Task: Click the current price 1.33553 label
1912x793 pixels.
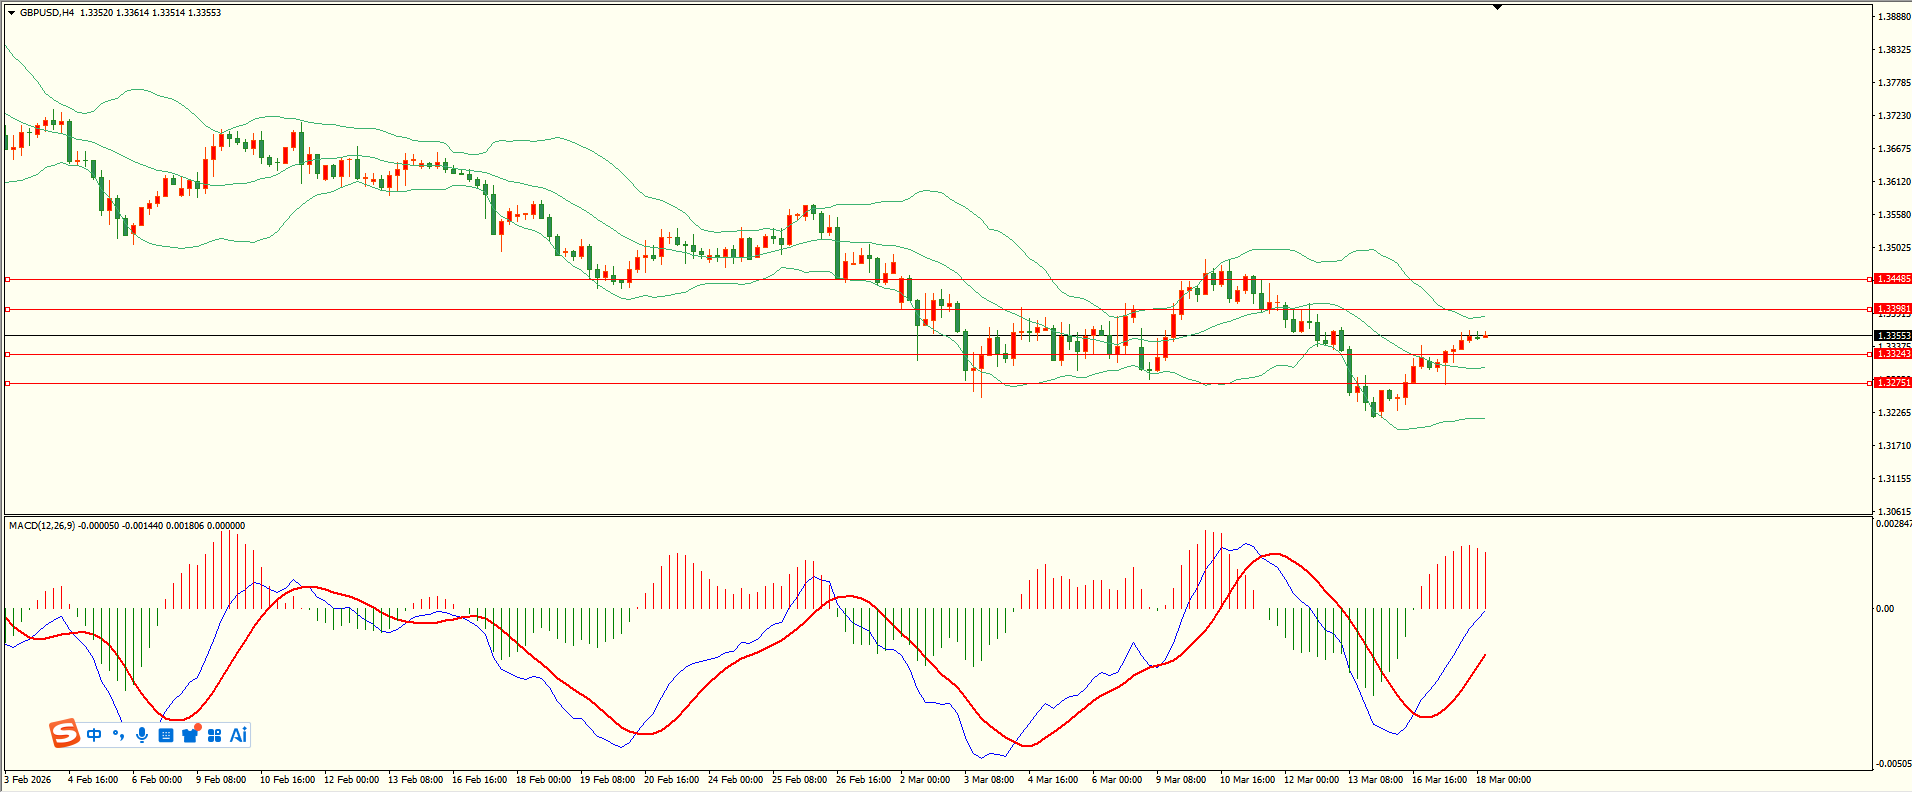Action: pos(1892,336)
